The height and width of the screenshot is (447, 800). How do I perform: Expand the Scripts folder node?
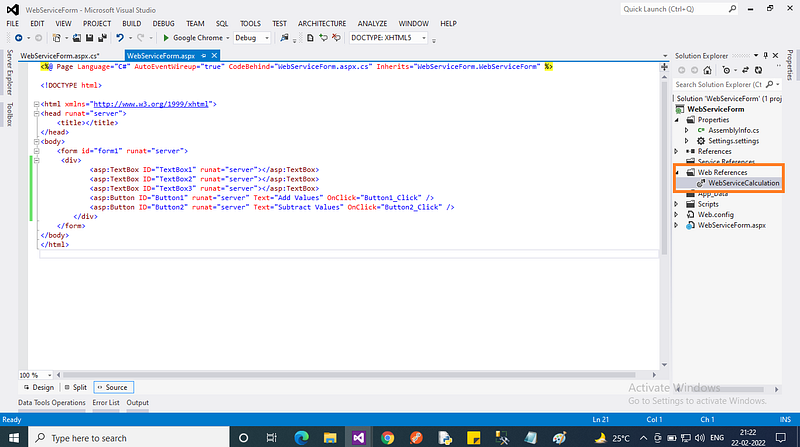coord(677,204)
